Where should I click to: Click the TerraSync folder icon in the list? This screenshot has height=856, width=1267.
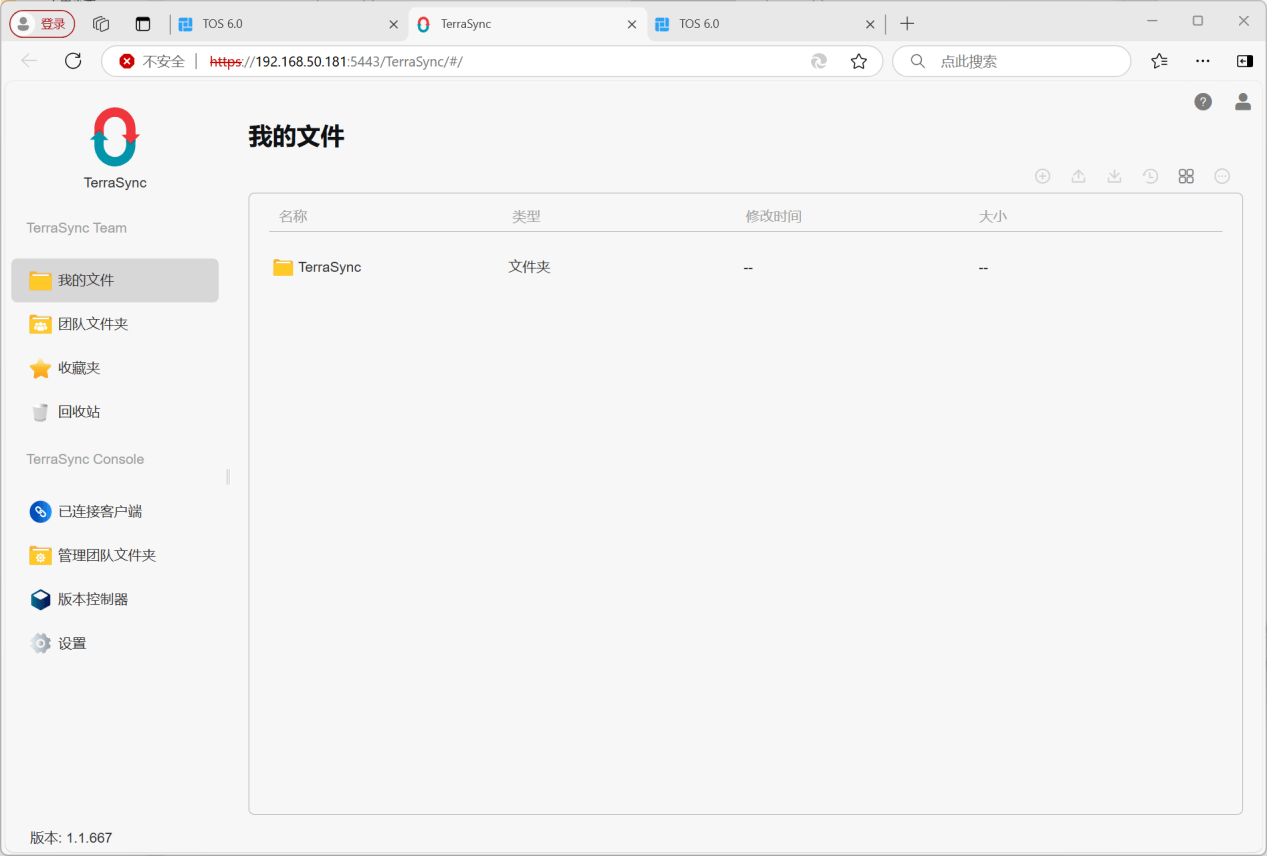point(283,268)
